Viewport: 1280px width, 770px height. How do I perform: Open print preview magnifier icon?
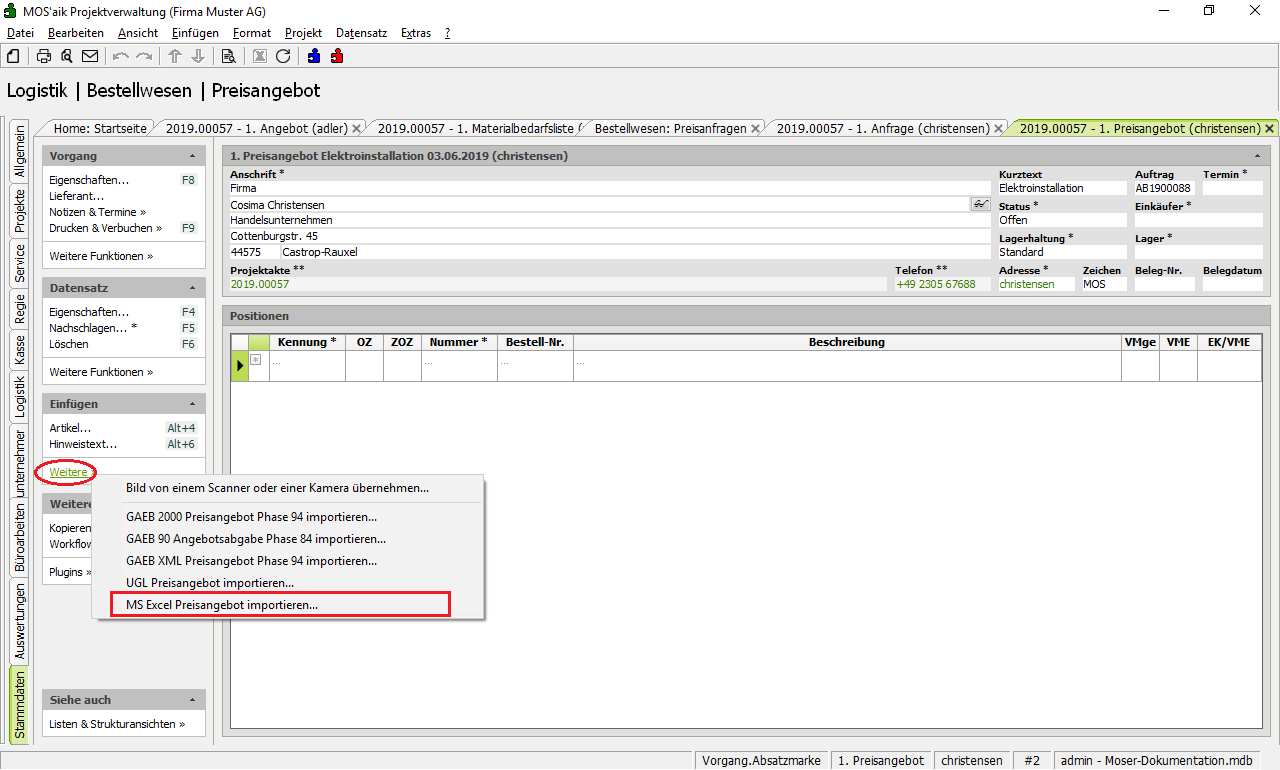(67, 56)
